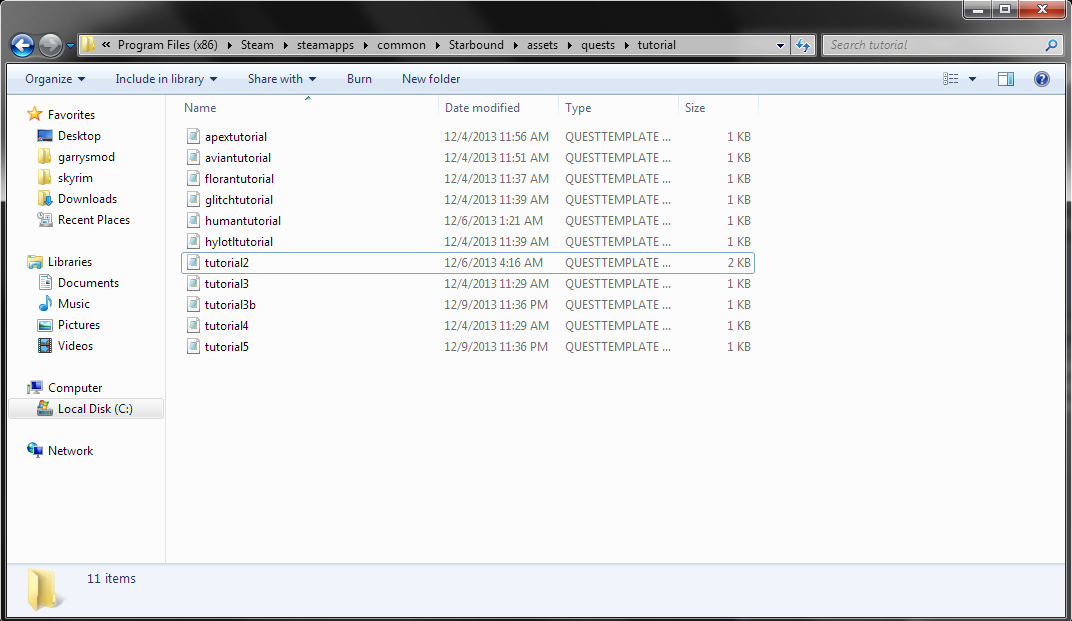Select the apextutorial file icon
Viewport: 1072px width, 621px height.
[x=193, y=136]
